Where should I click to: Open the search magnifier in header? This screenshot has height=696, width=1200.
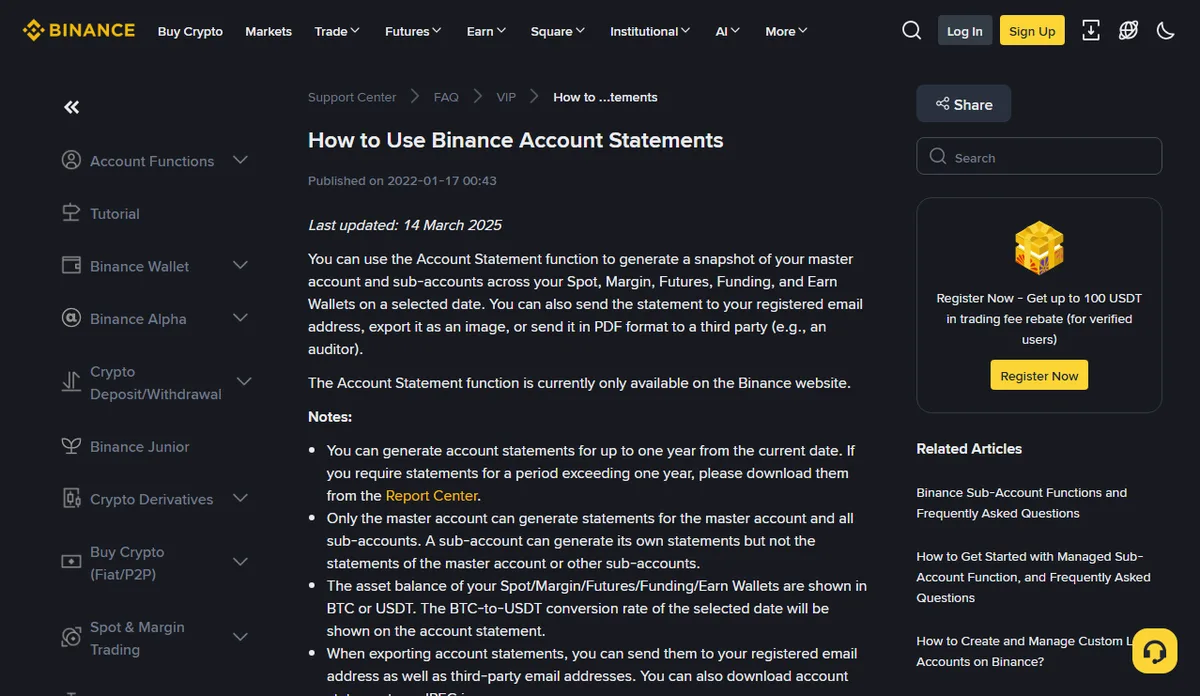[x=911, y=31]
